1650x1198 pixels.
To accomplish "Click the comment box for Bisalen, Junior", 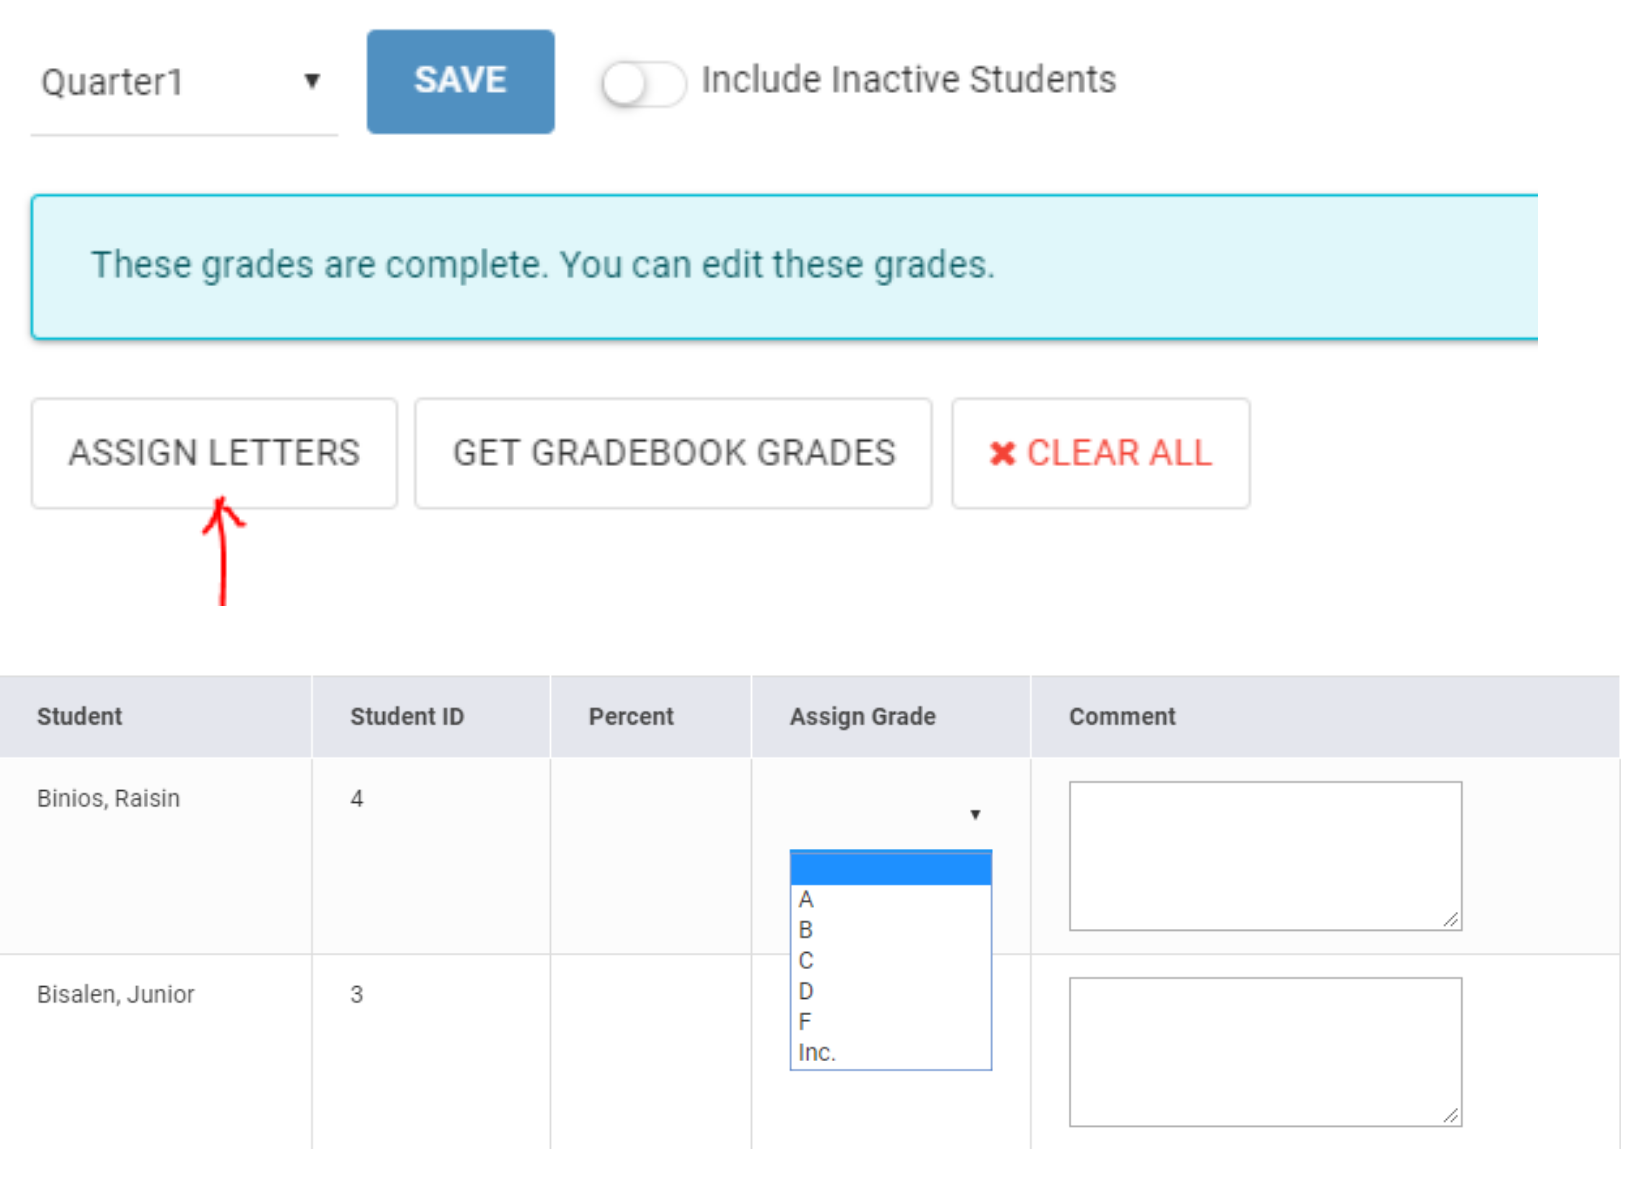I will 1264,1051.
